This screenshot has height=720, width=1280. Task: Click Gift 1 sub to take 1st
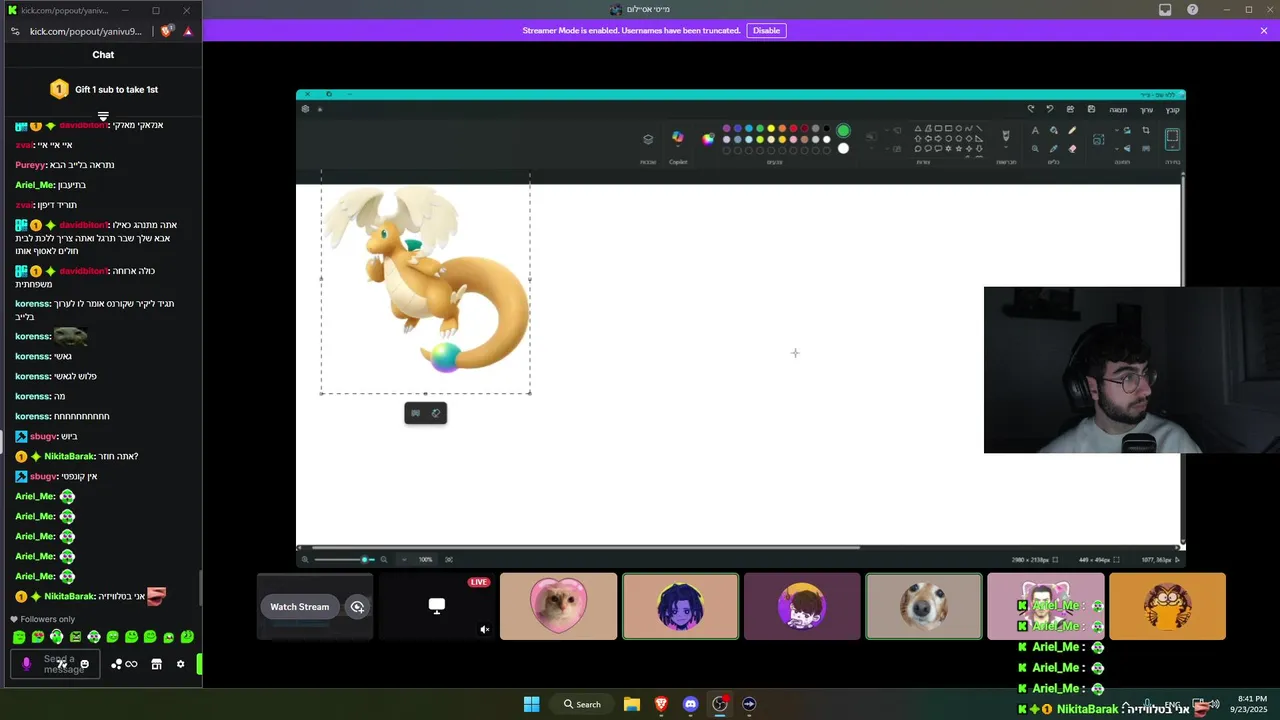[116, 90]
